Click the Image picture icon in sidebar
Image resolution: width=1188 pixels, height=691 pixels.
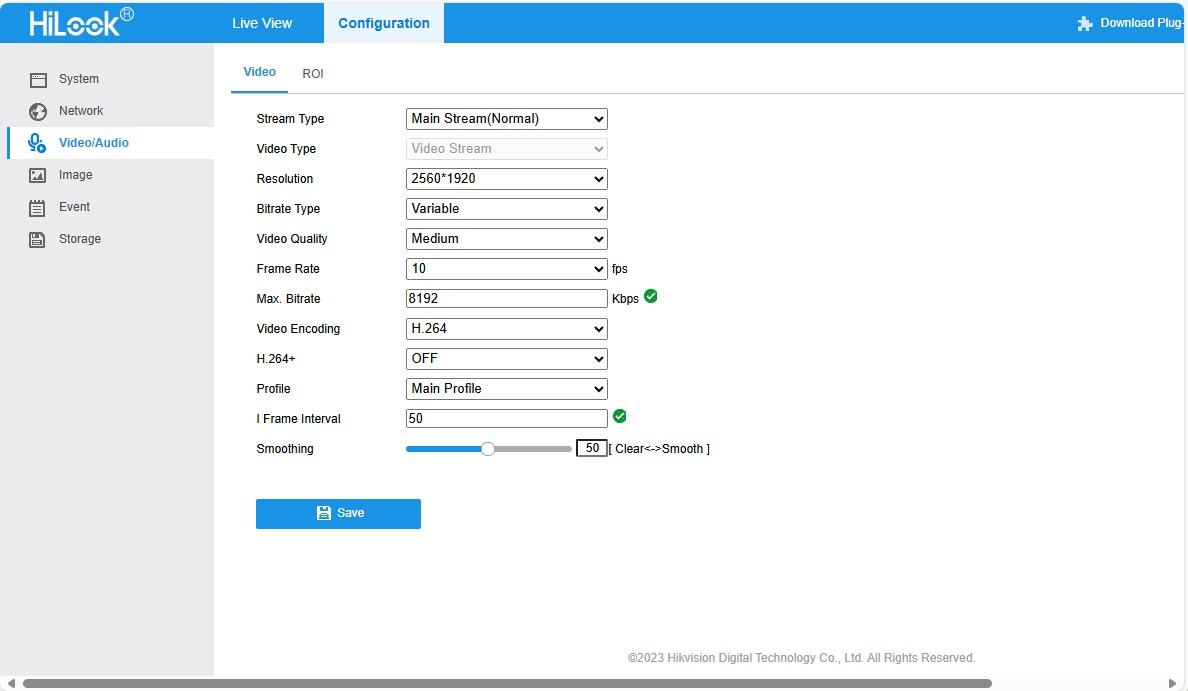click(x=38, y=176)
